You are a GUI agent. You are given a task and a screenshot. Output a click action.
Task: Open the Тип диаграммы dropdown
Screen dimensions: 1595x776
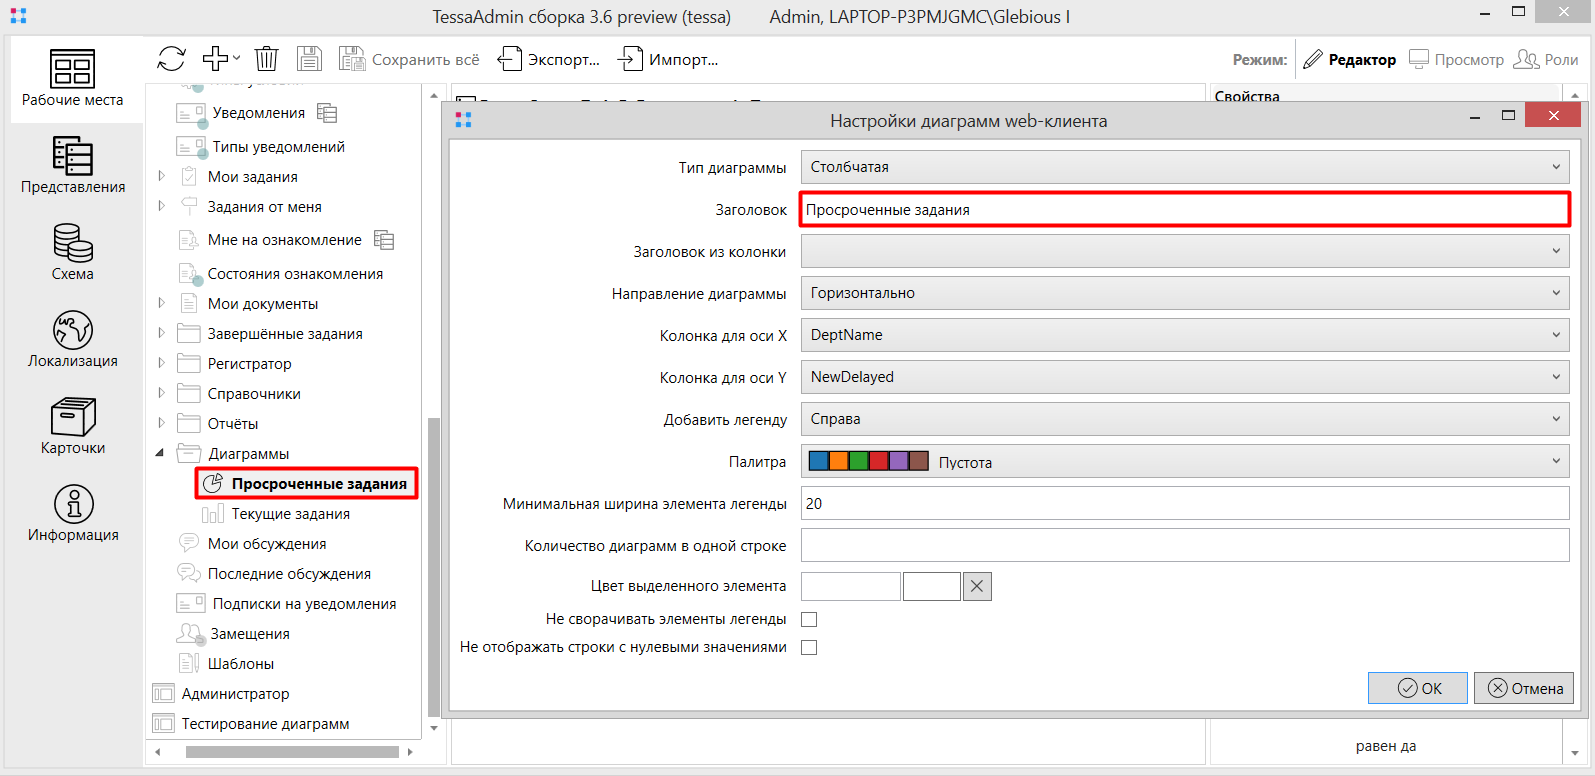(1184, 167)
